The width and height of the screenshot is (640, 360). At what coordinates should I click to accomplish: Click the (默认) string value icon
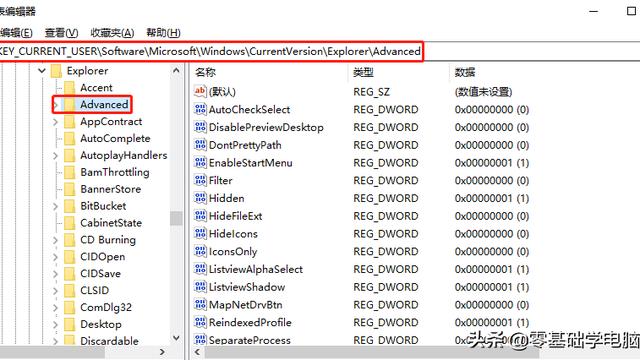pyautogui.click(x=200, y=91)
